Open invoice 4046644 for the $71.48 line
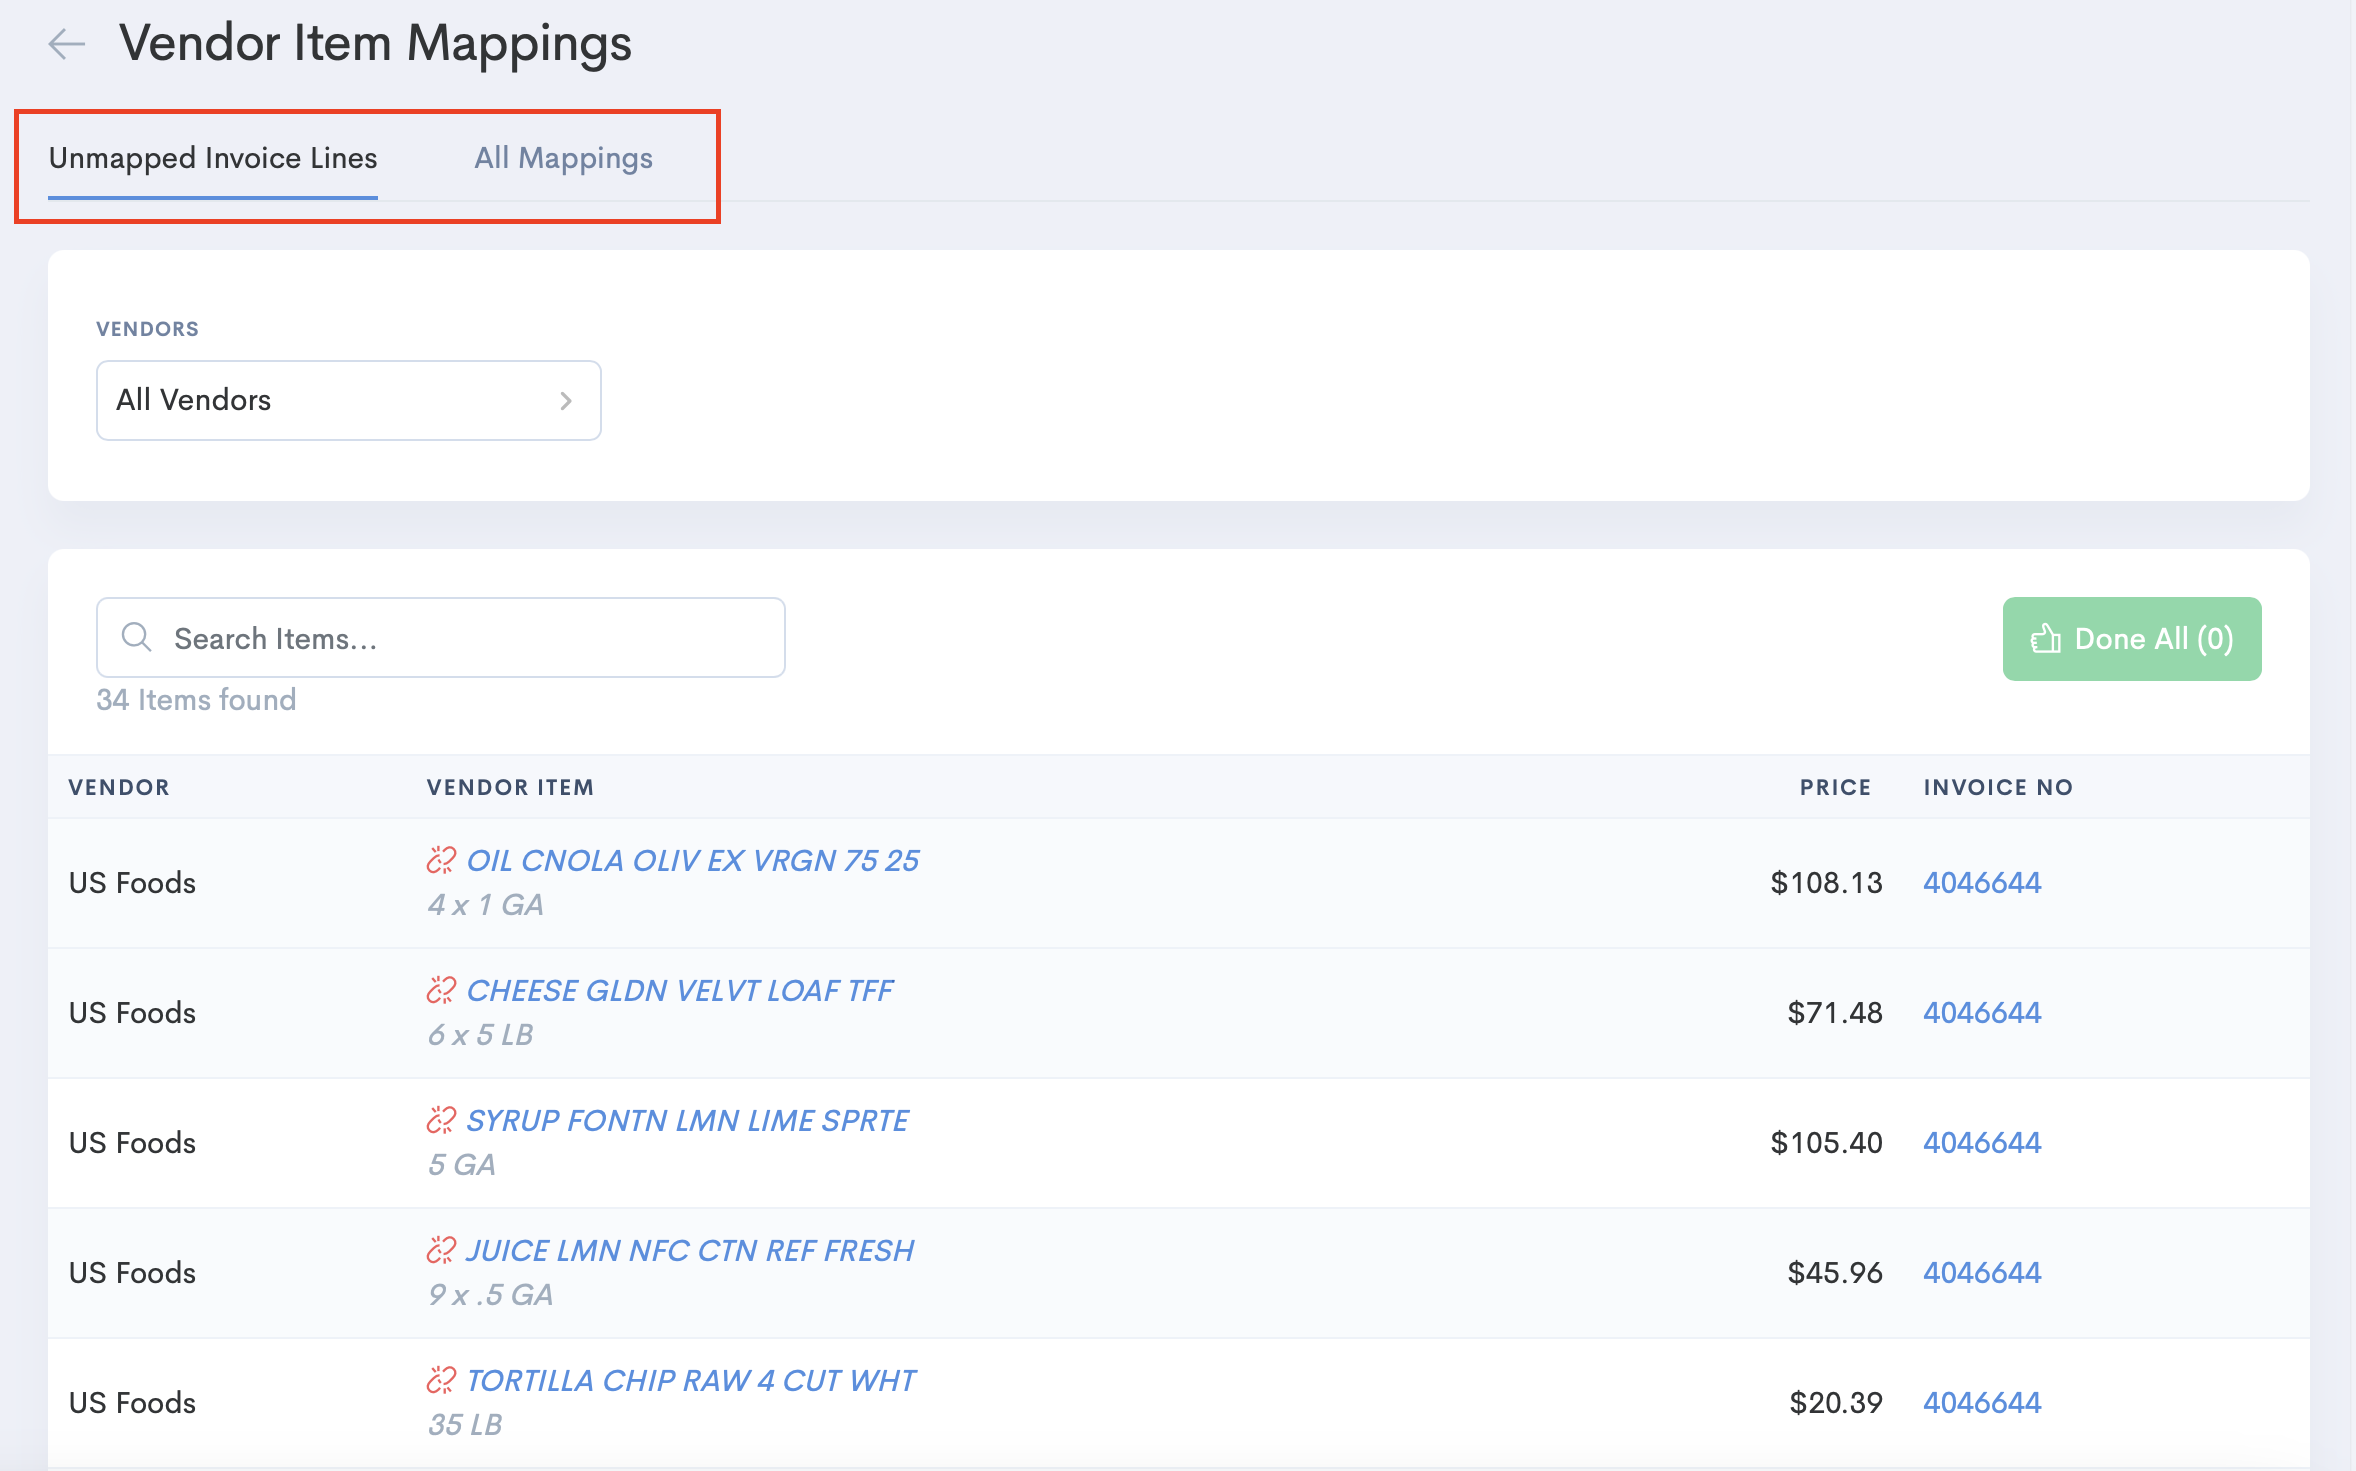The image size is (2356, 1471). (1981, 1012)
